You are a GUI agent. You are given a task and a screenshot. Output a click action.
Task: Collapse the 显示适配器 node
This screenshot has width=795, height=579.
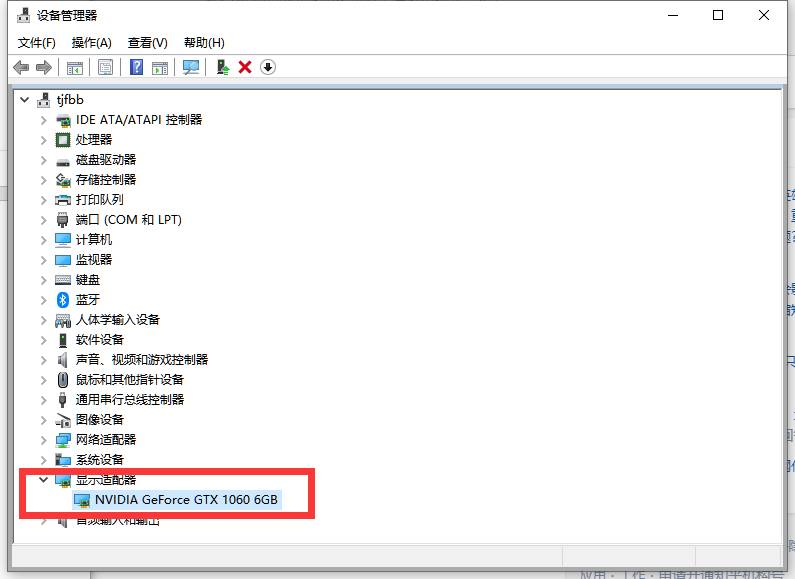(x=44, y=479)
